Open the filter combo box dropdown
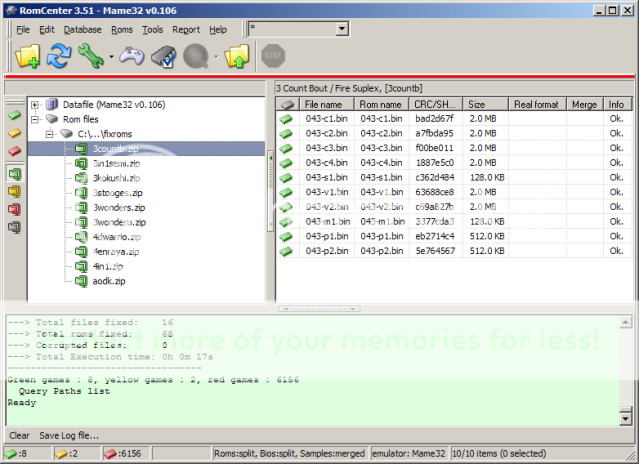 341,30
